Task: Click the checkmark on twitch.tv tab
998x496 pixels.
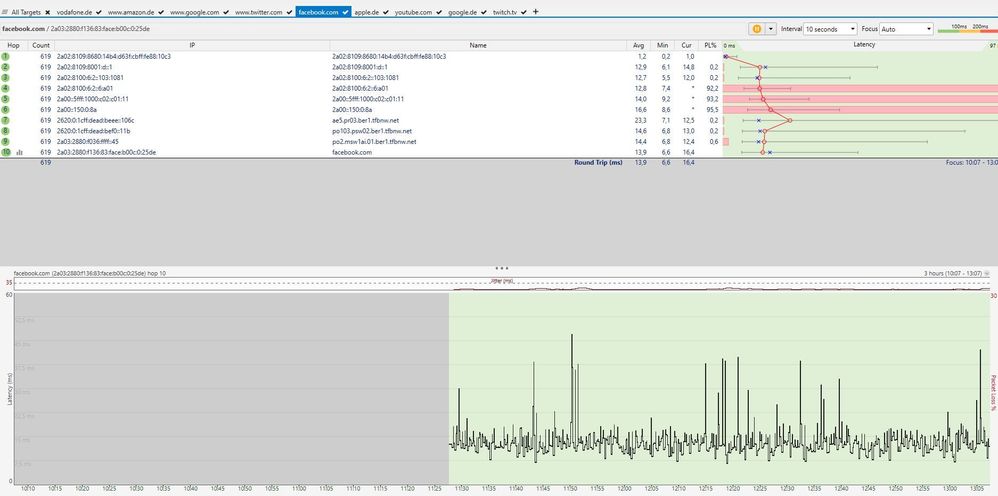Action: pos(525,12)
